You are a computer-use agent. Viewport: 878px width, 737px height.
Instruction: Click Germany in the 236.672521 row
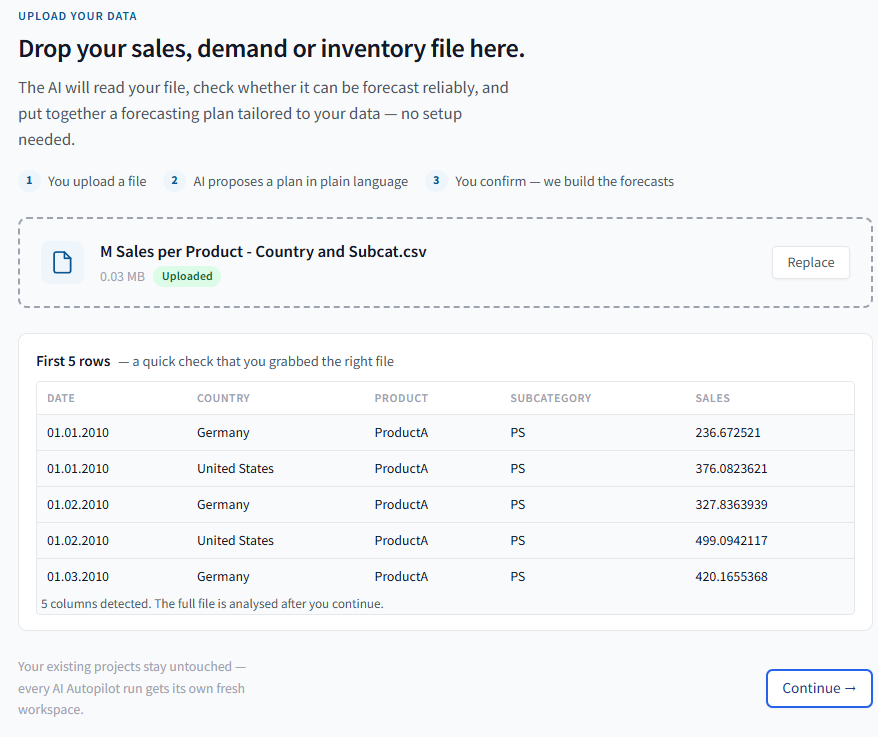pos(223,433)
